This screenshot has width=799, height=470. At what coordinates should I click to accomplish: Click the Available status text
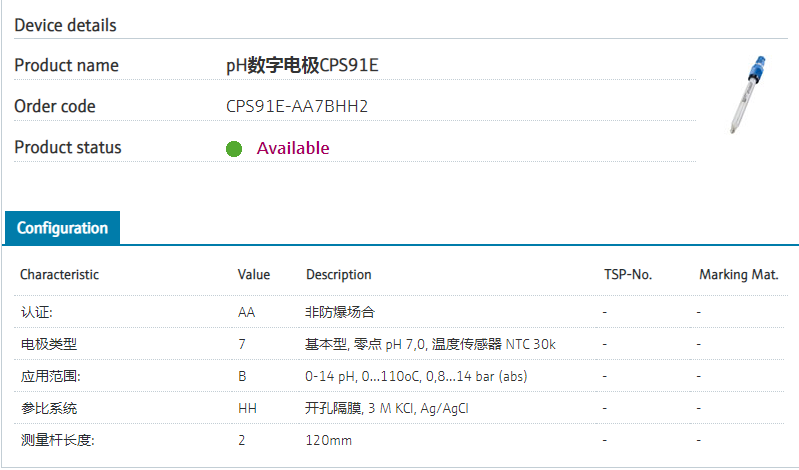[x=293, y=148]
